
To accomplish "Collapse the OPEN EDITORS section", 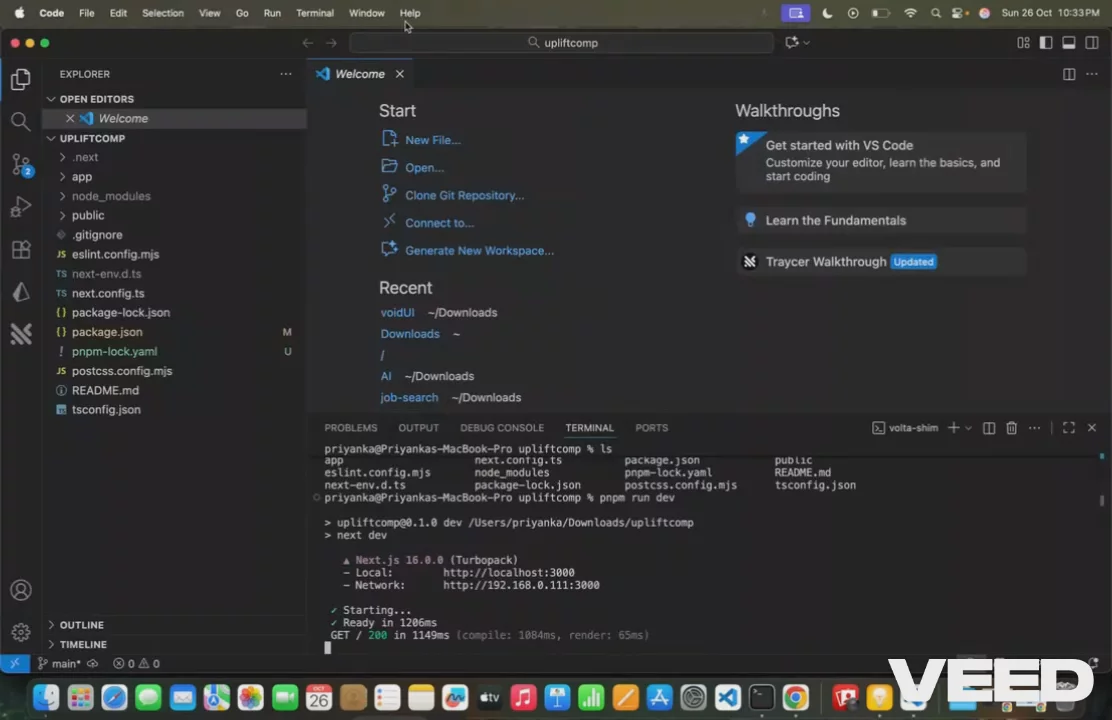I will click(x=96, y=99).
